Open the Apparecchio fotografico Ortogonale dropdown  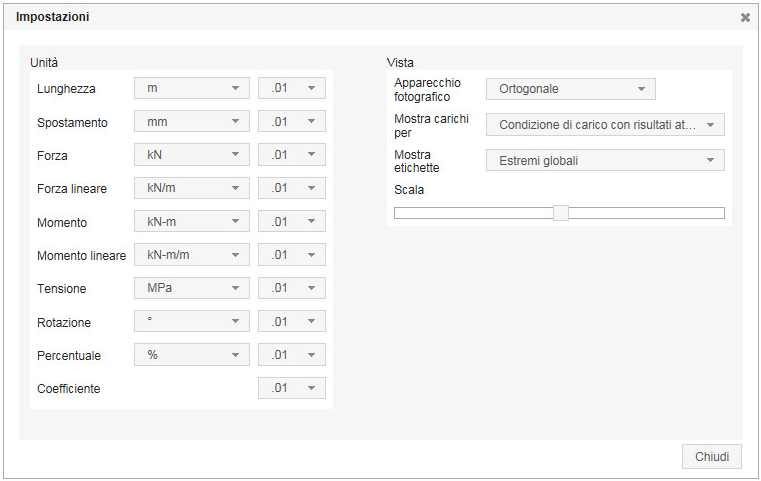tap(570, 89)
